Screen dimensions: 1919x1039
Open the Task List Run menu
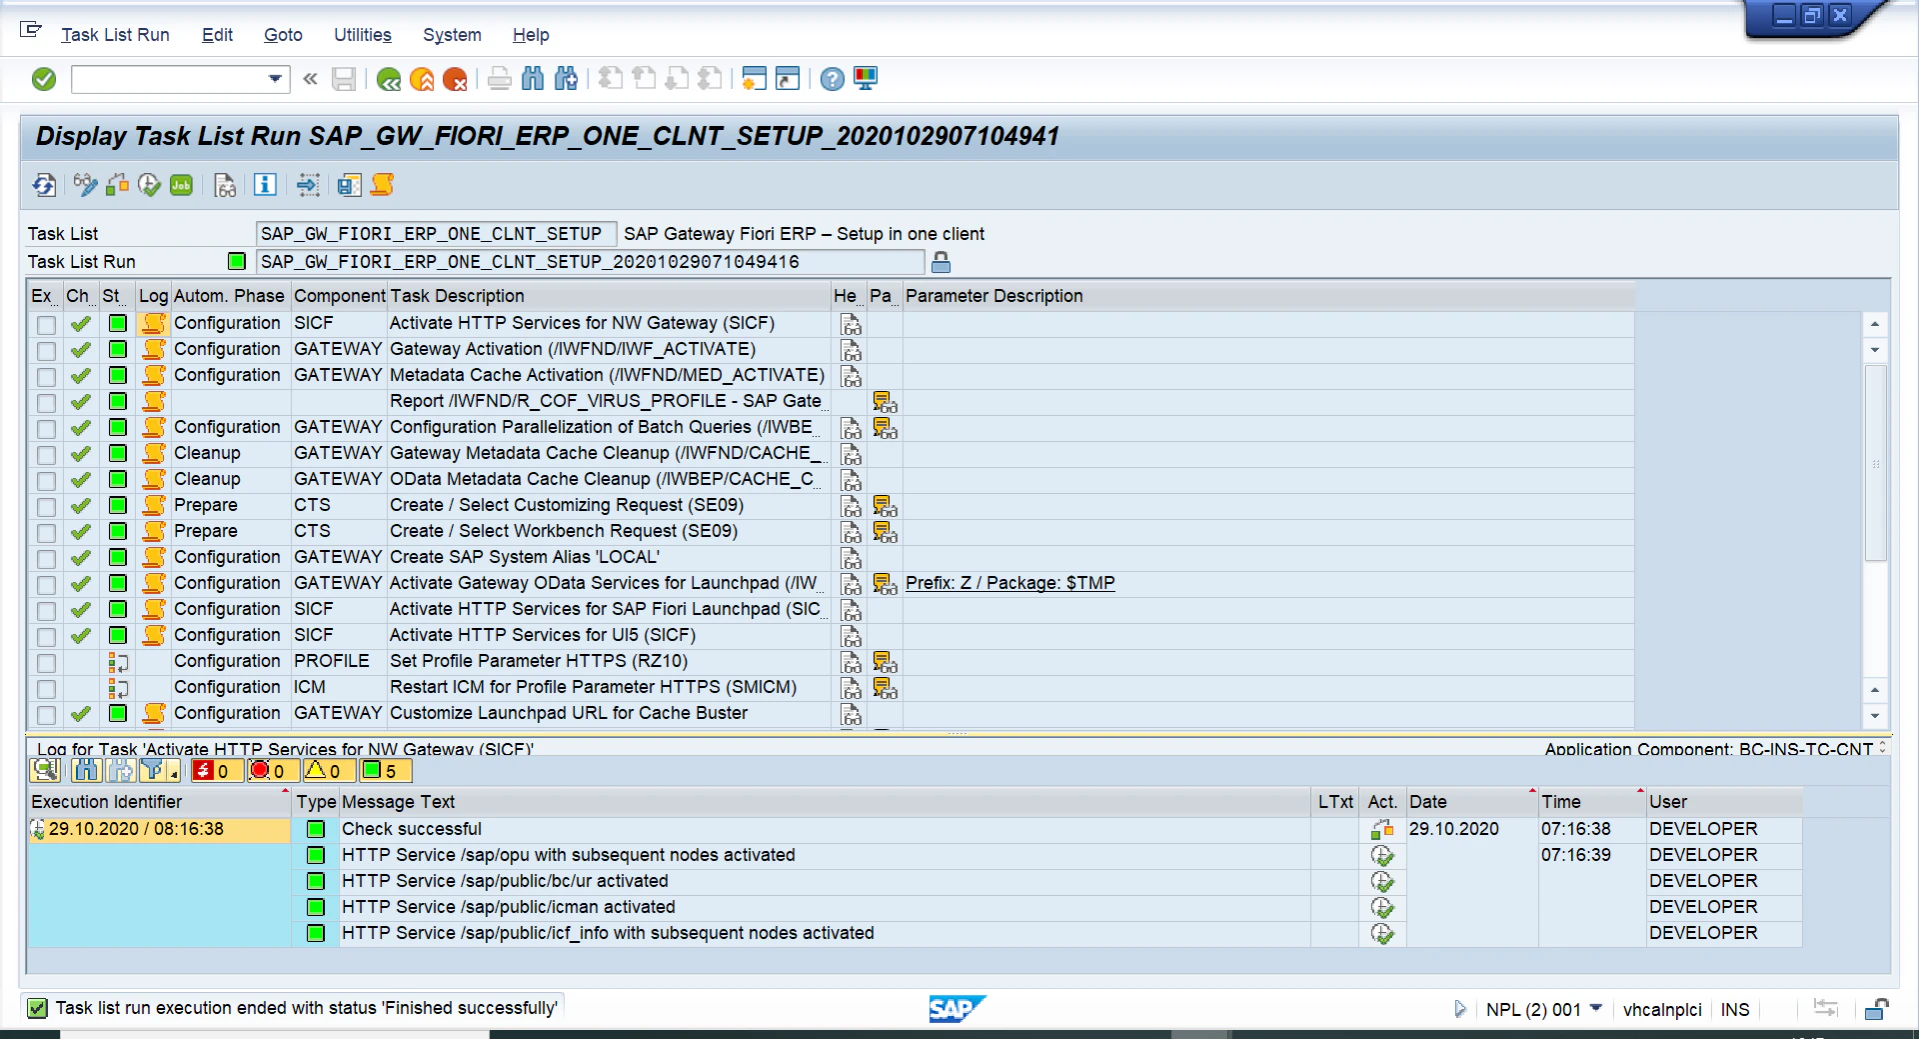[x=115, y=35]
